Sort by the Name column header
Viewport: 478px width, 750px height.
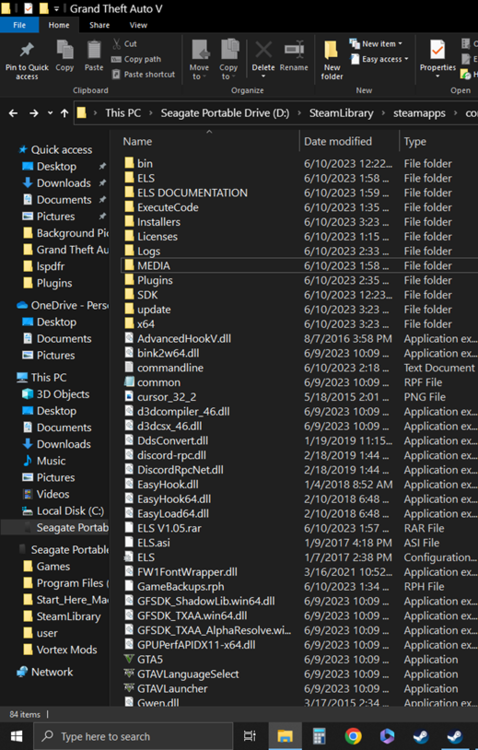[137, 141]
